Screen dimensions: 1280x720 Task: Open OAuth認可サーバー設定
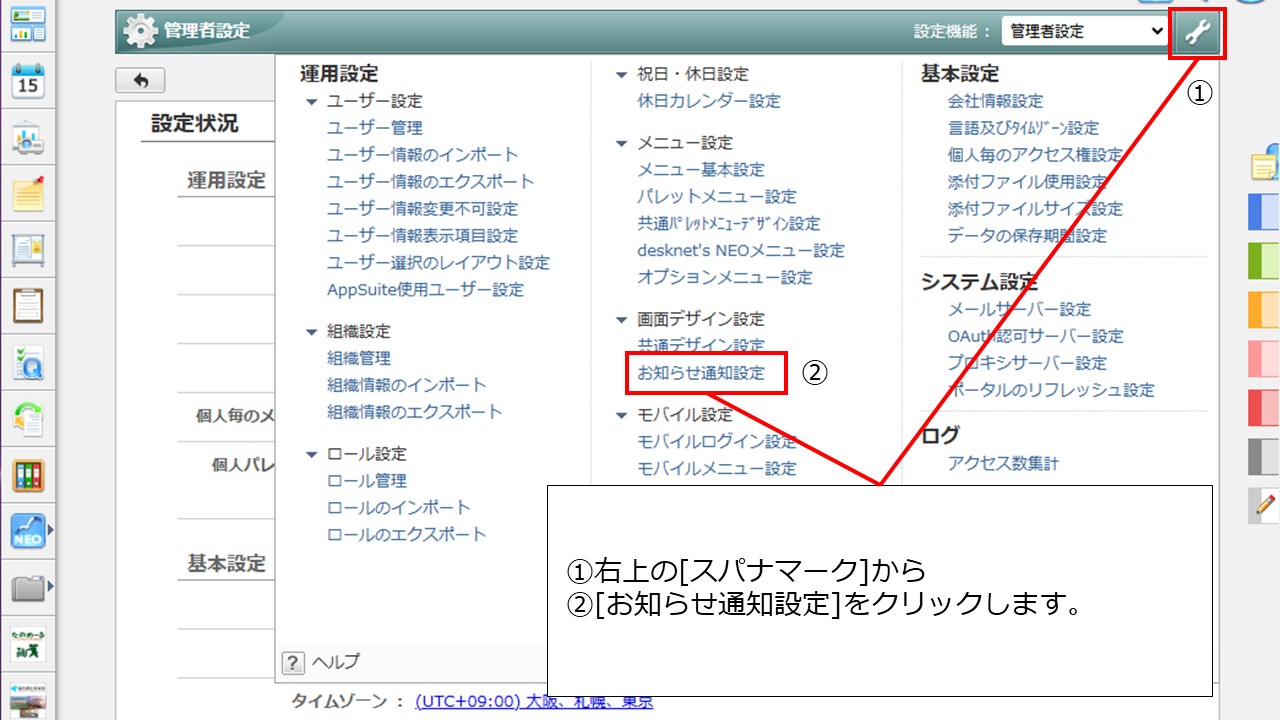(1035, 337)
